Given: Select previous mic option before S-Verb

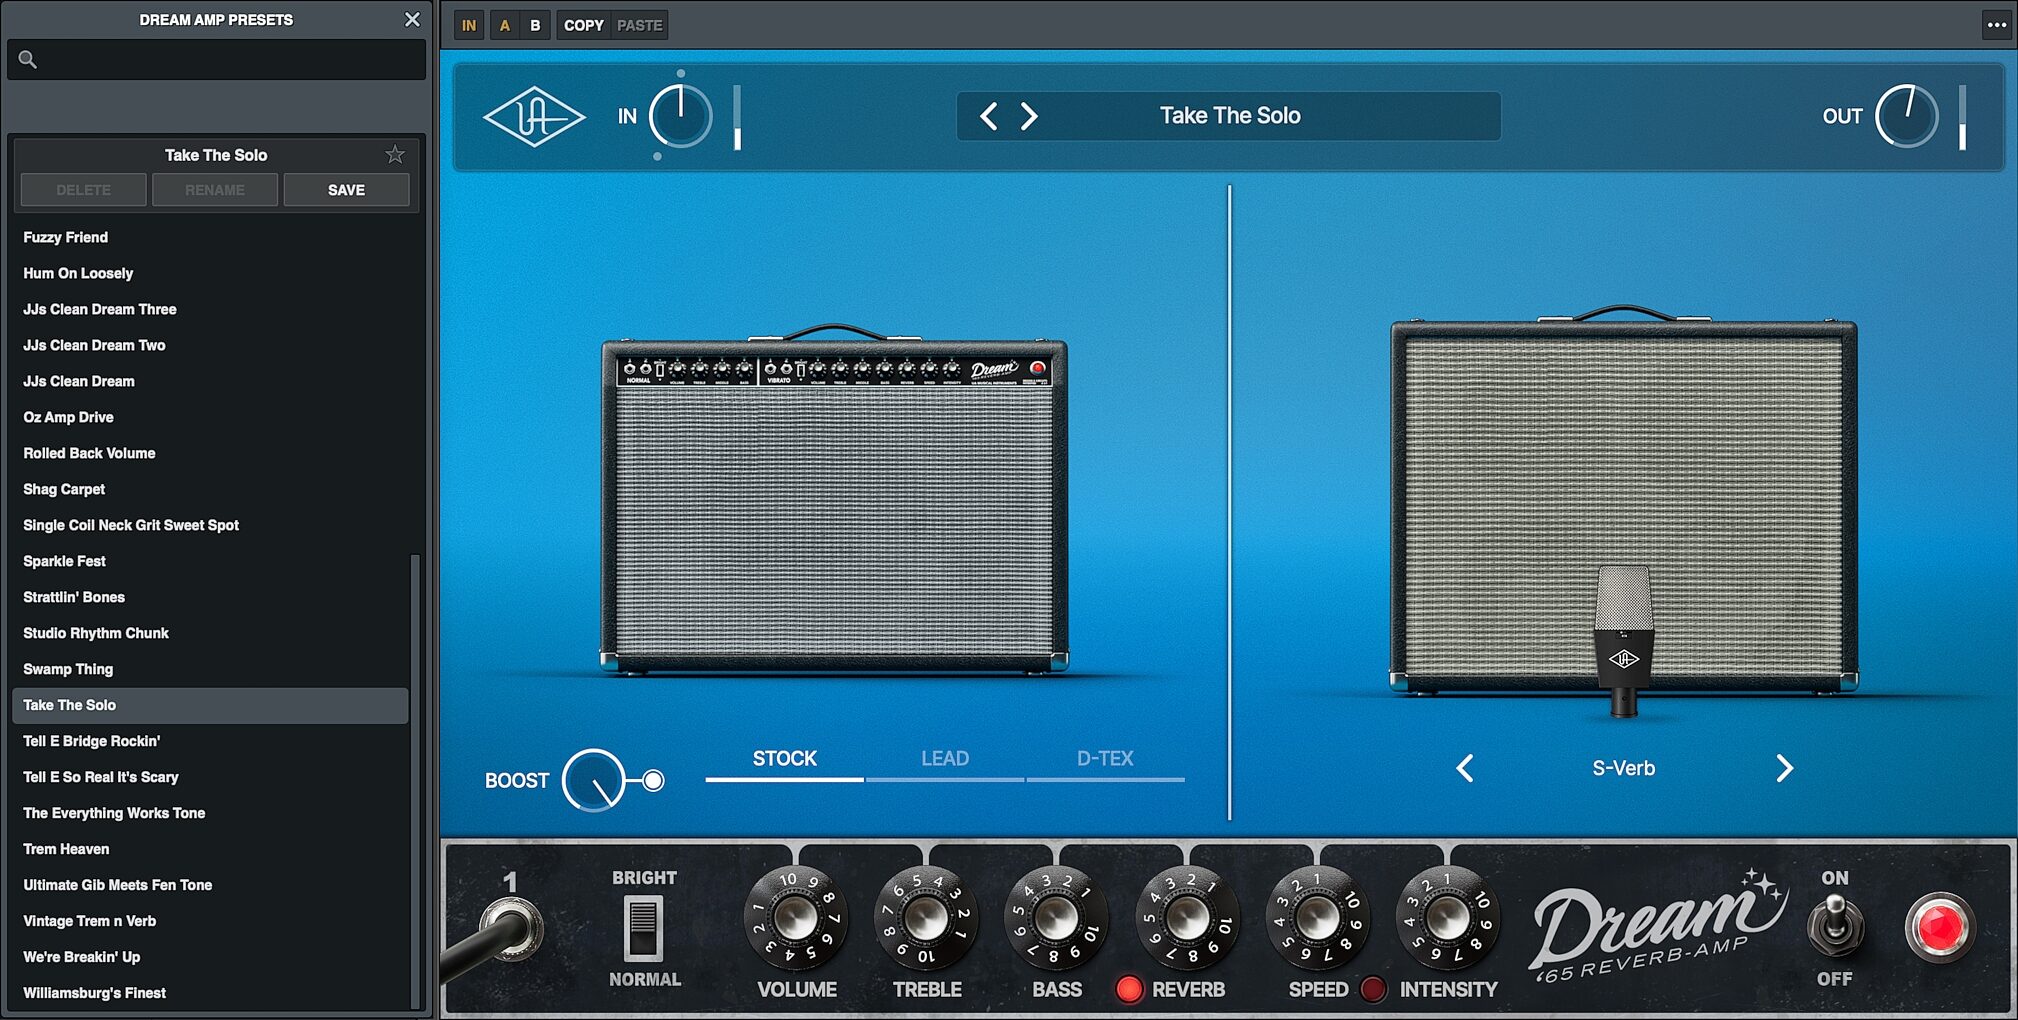Looking at the screenshot, I should 1465,768.
